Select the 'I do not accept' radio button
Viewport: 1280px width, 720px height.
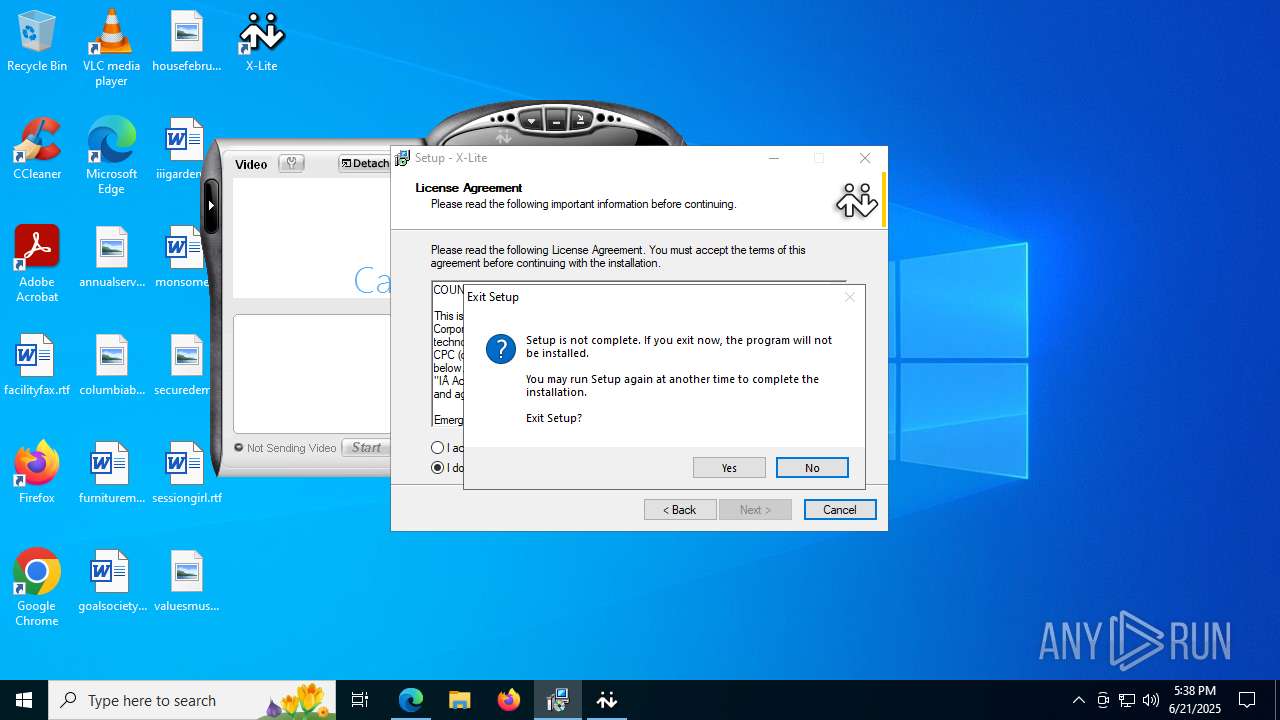coord(438,468)
